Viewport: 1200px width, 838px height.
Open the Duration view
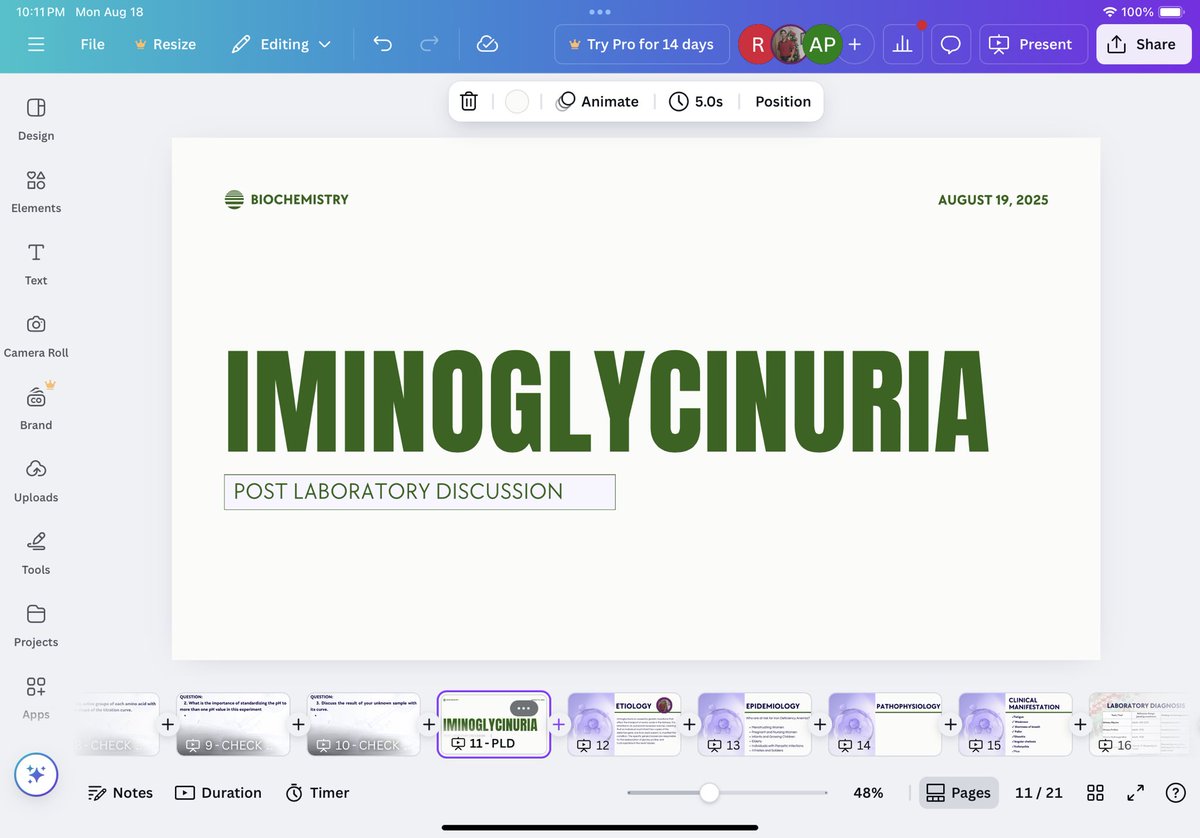[x=218, y=792]
